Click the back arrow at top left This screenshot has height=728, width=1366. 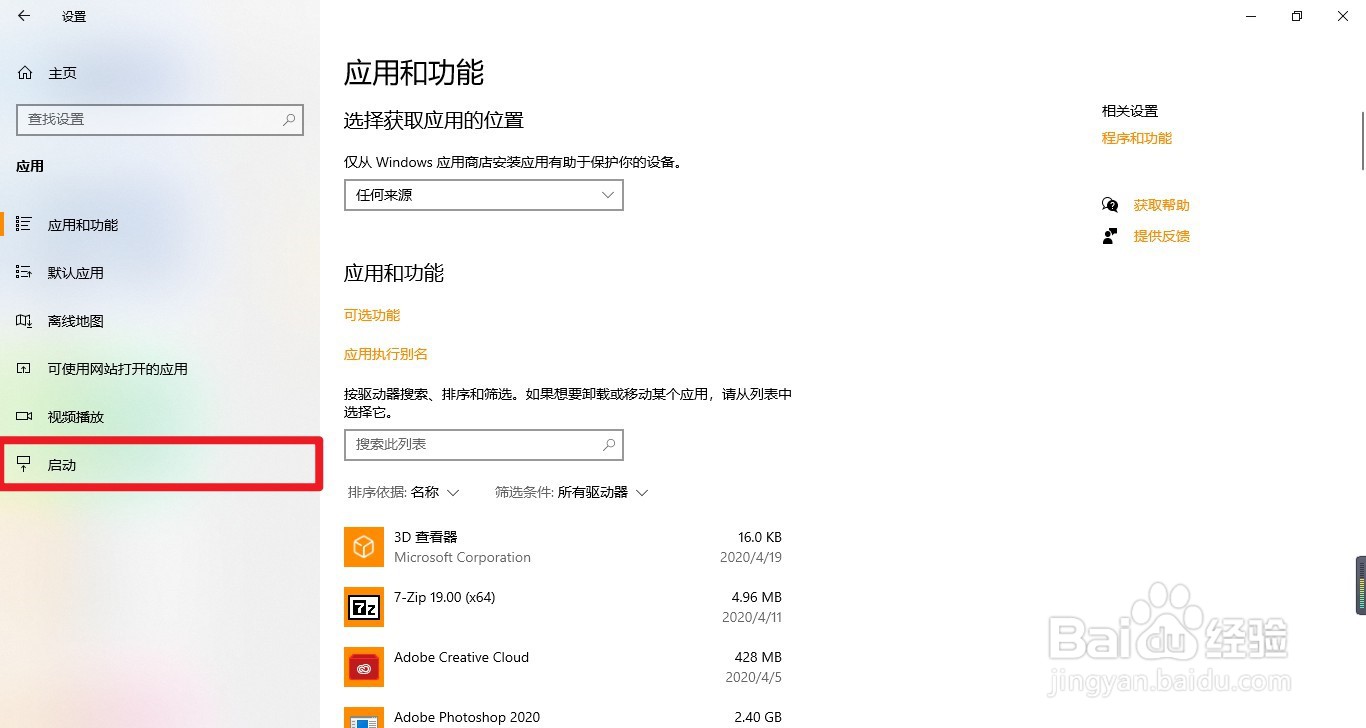pyautogui.click(x=23, y=16)
